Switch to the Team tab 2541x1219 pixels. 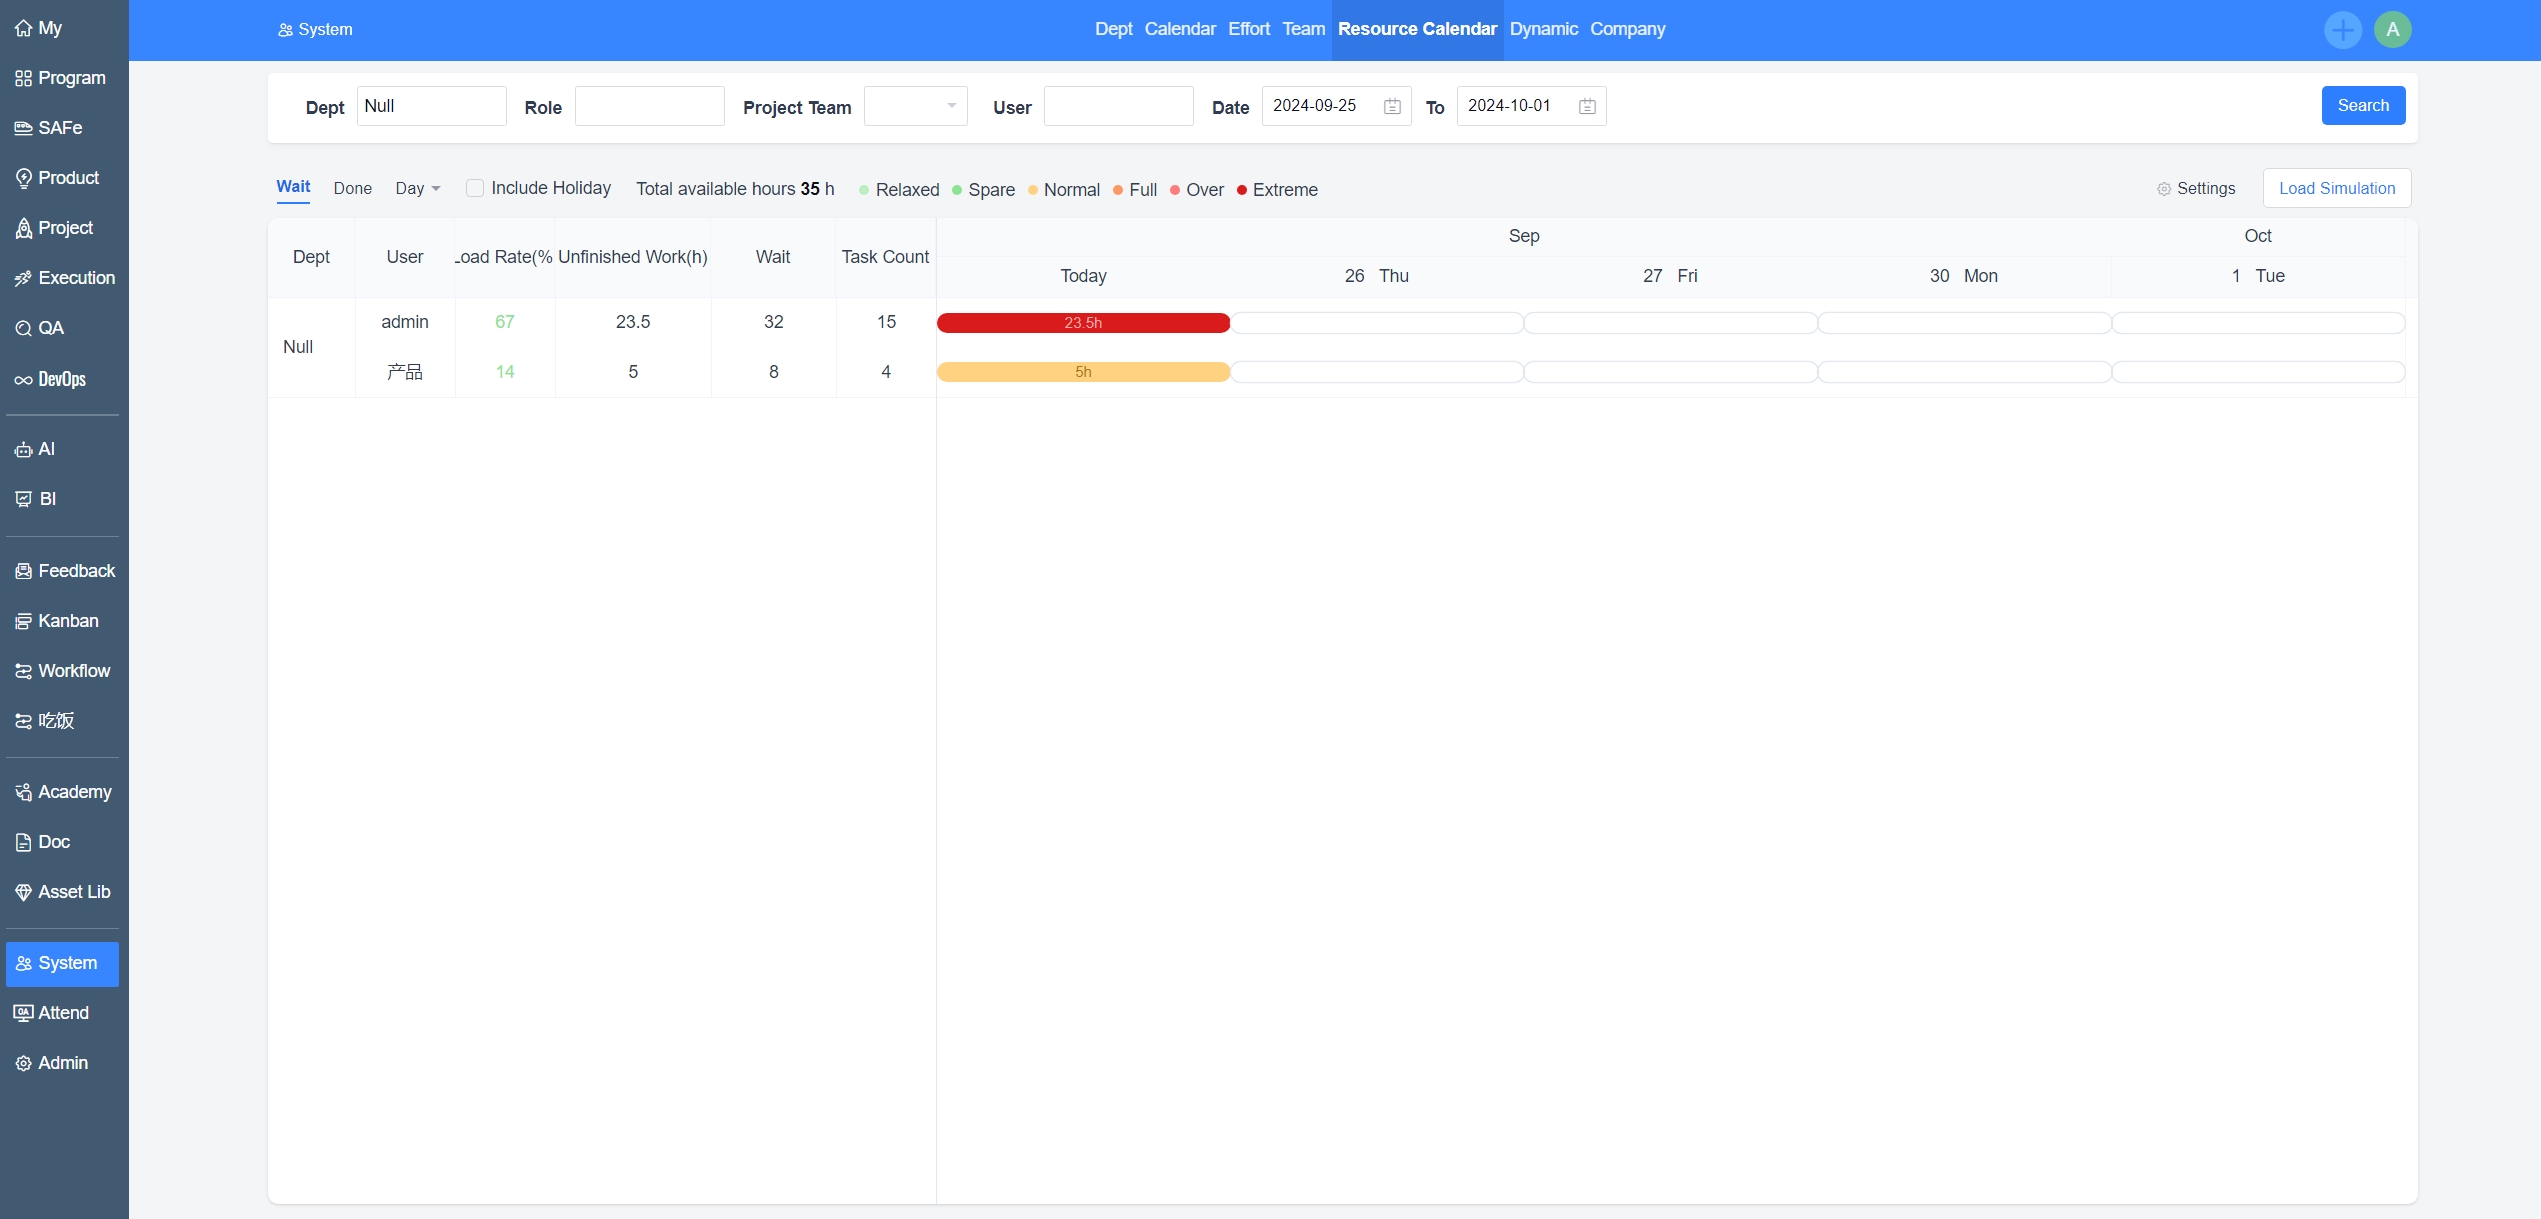[x=1304, y=29]
